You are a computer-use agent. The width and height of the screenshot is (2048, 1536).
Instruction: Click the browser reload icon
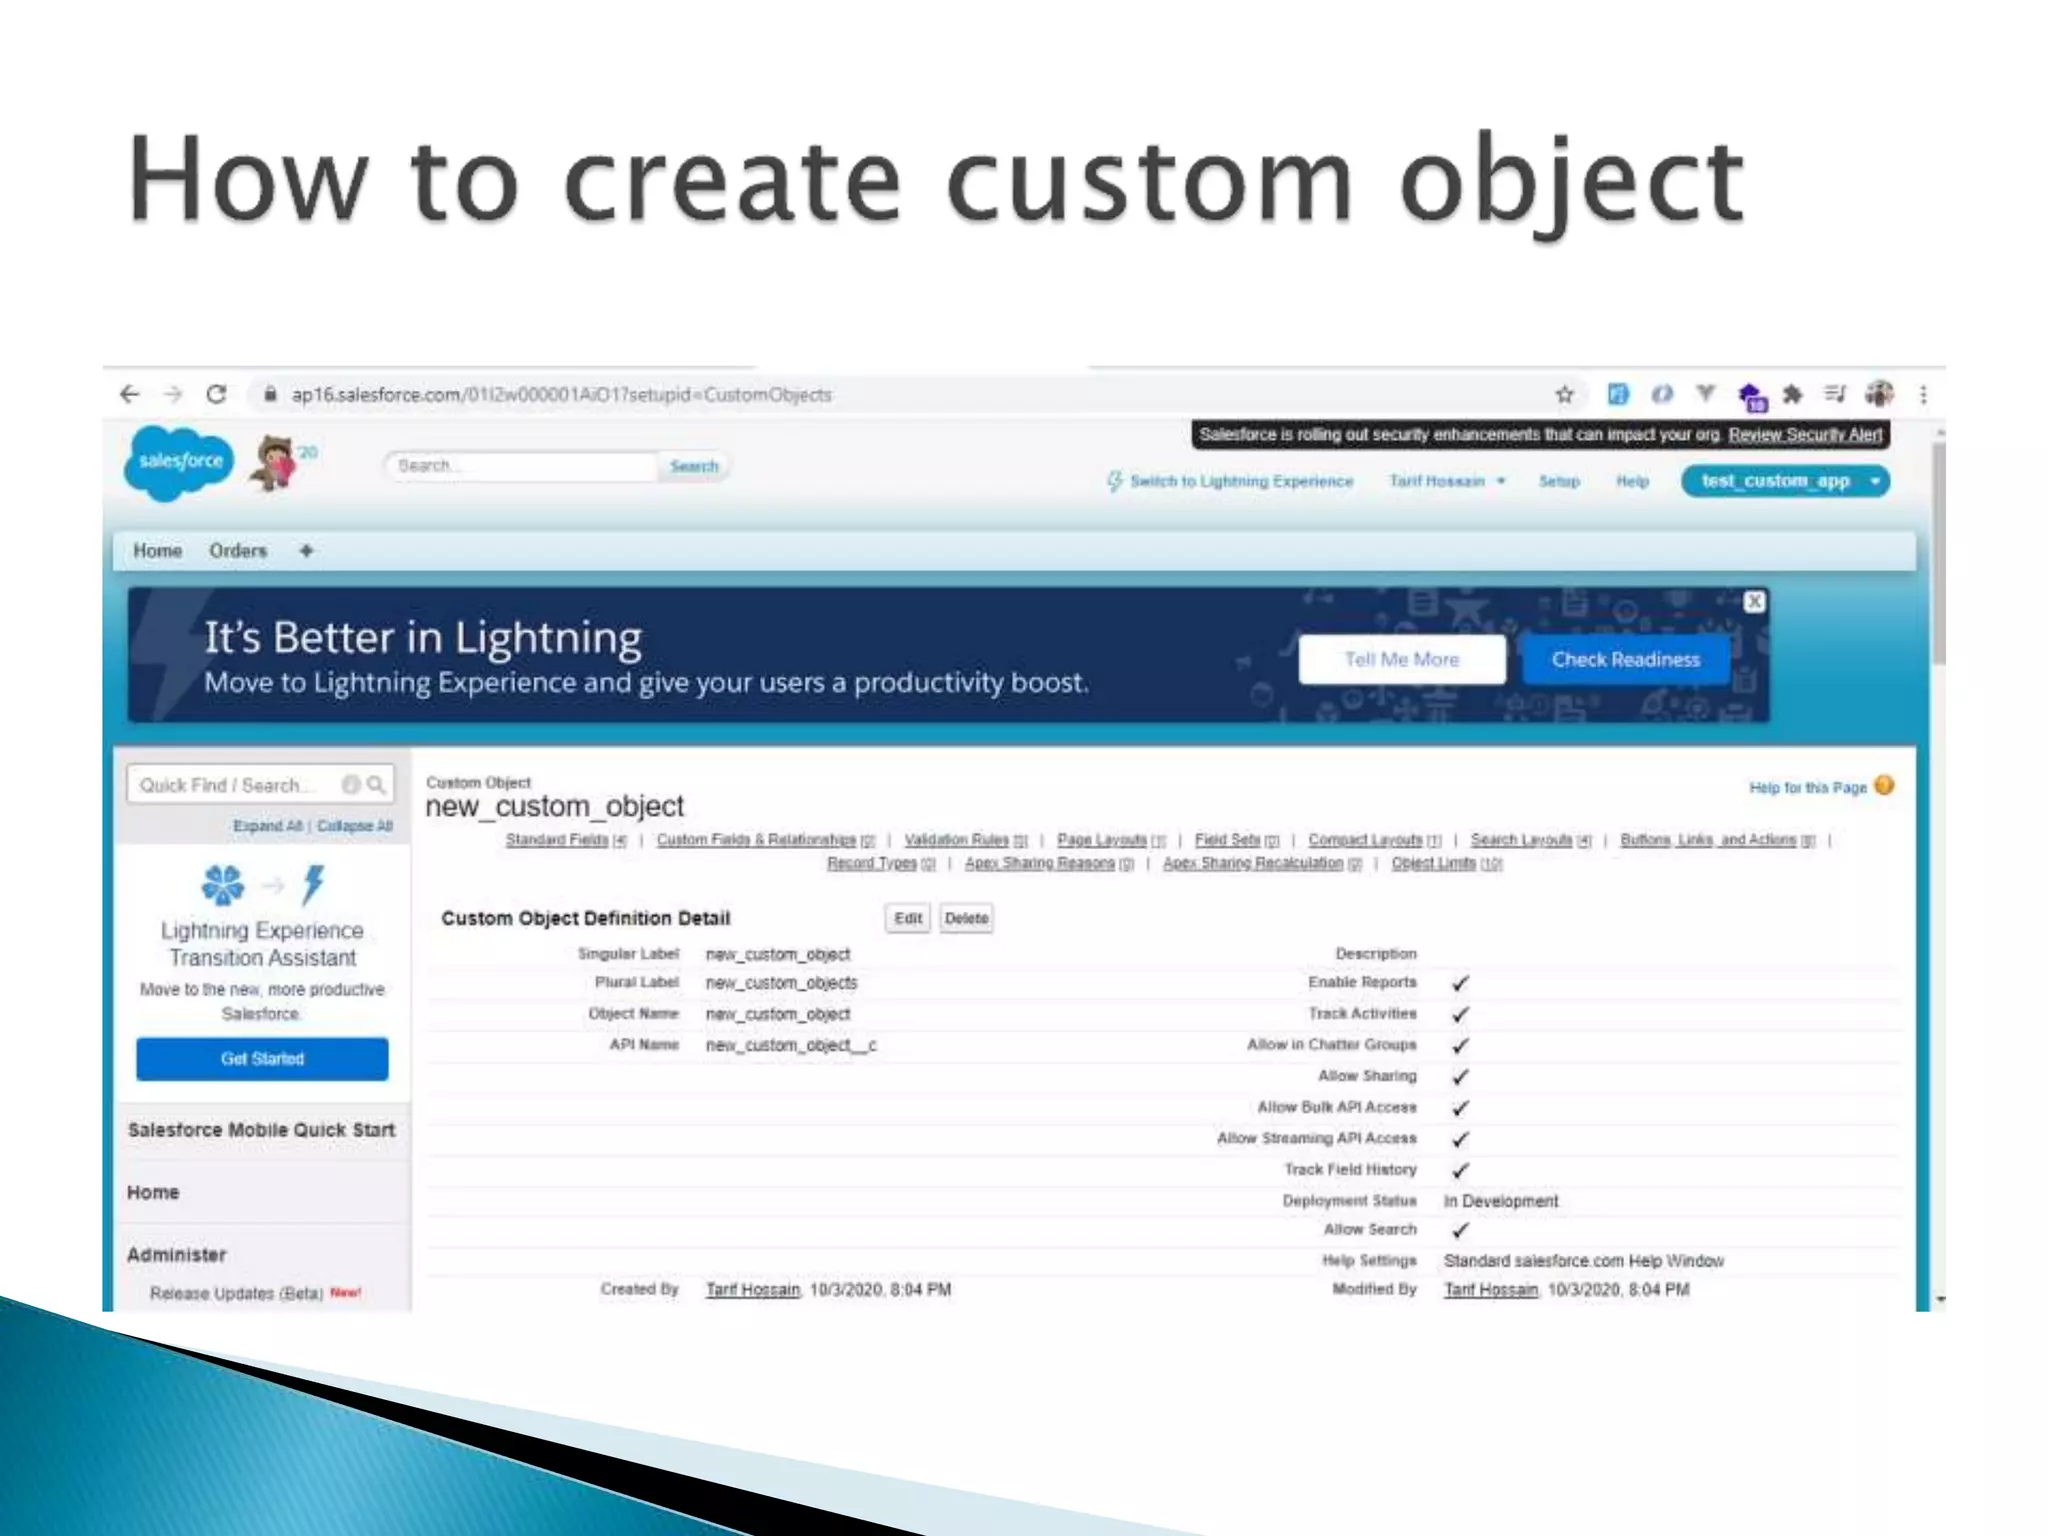[216, 394]
